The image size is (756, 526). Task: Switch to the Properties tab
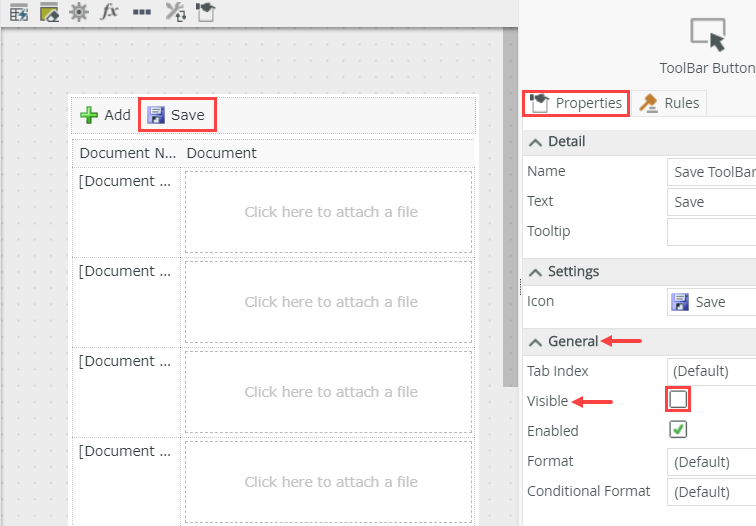[x=576, y=103]
